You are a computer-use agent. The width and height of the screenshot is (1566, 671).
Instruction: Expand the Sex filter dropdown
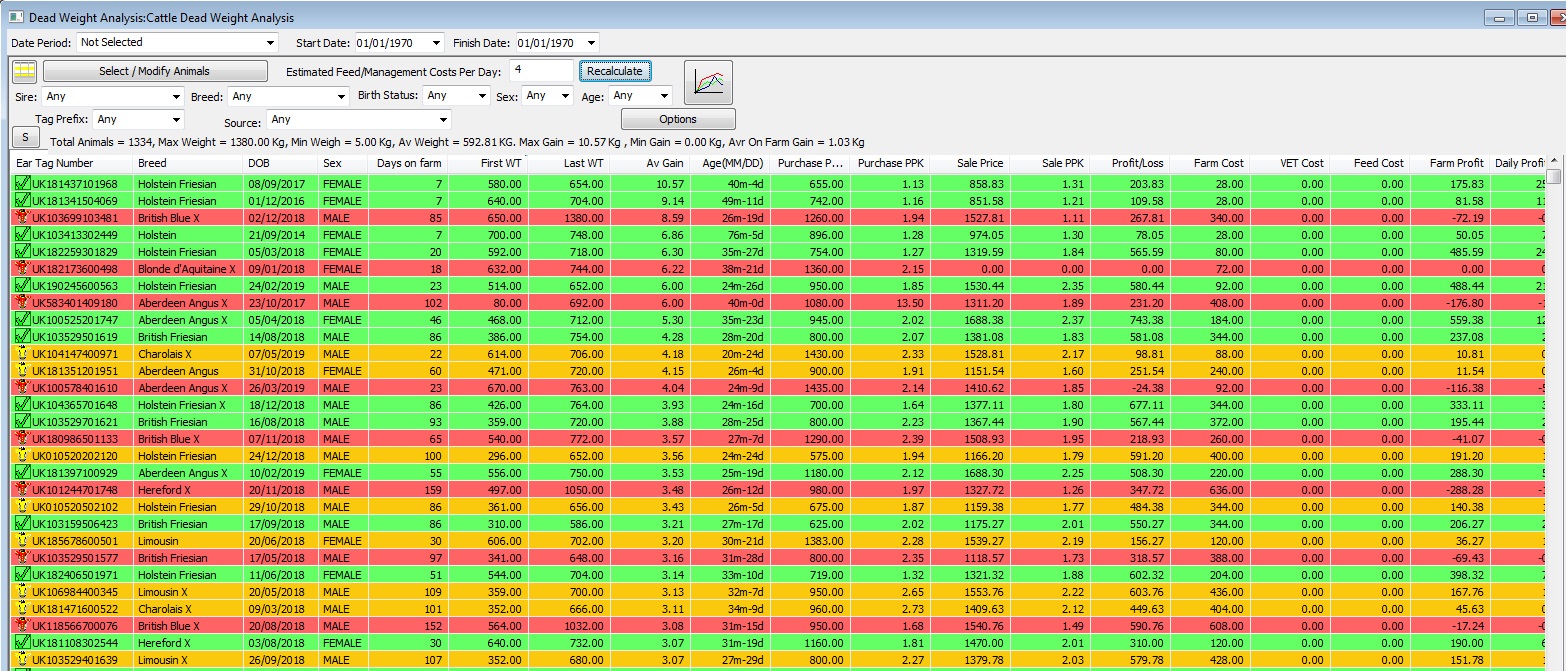pos(565,97)
